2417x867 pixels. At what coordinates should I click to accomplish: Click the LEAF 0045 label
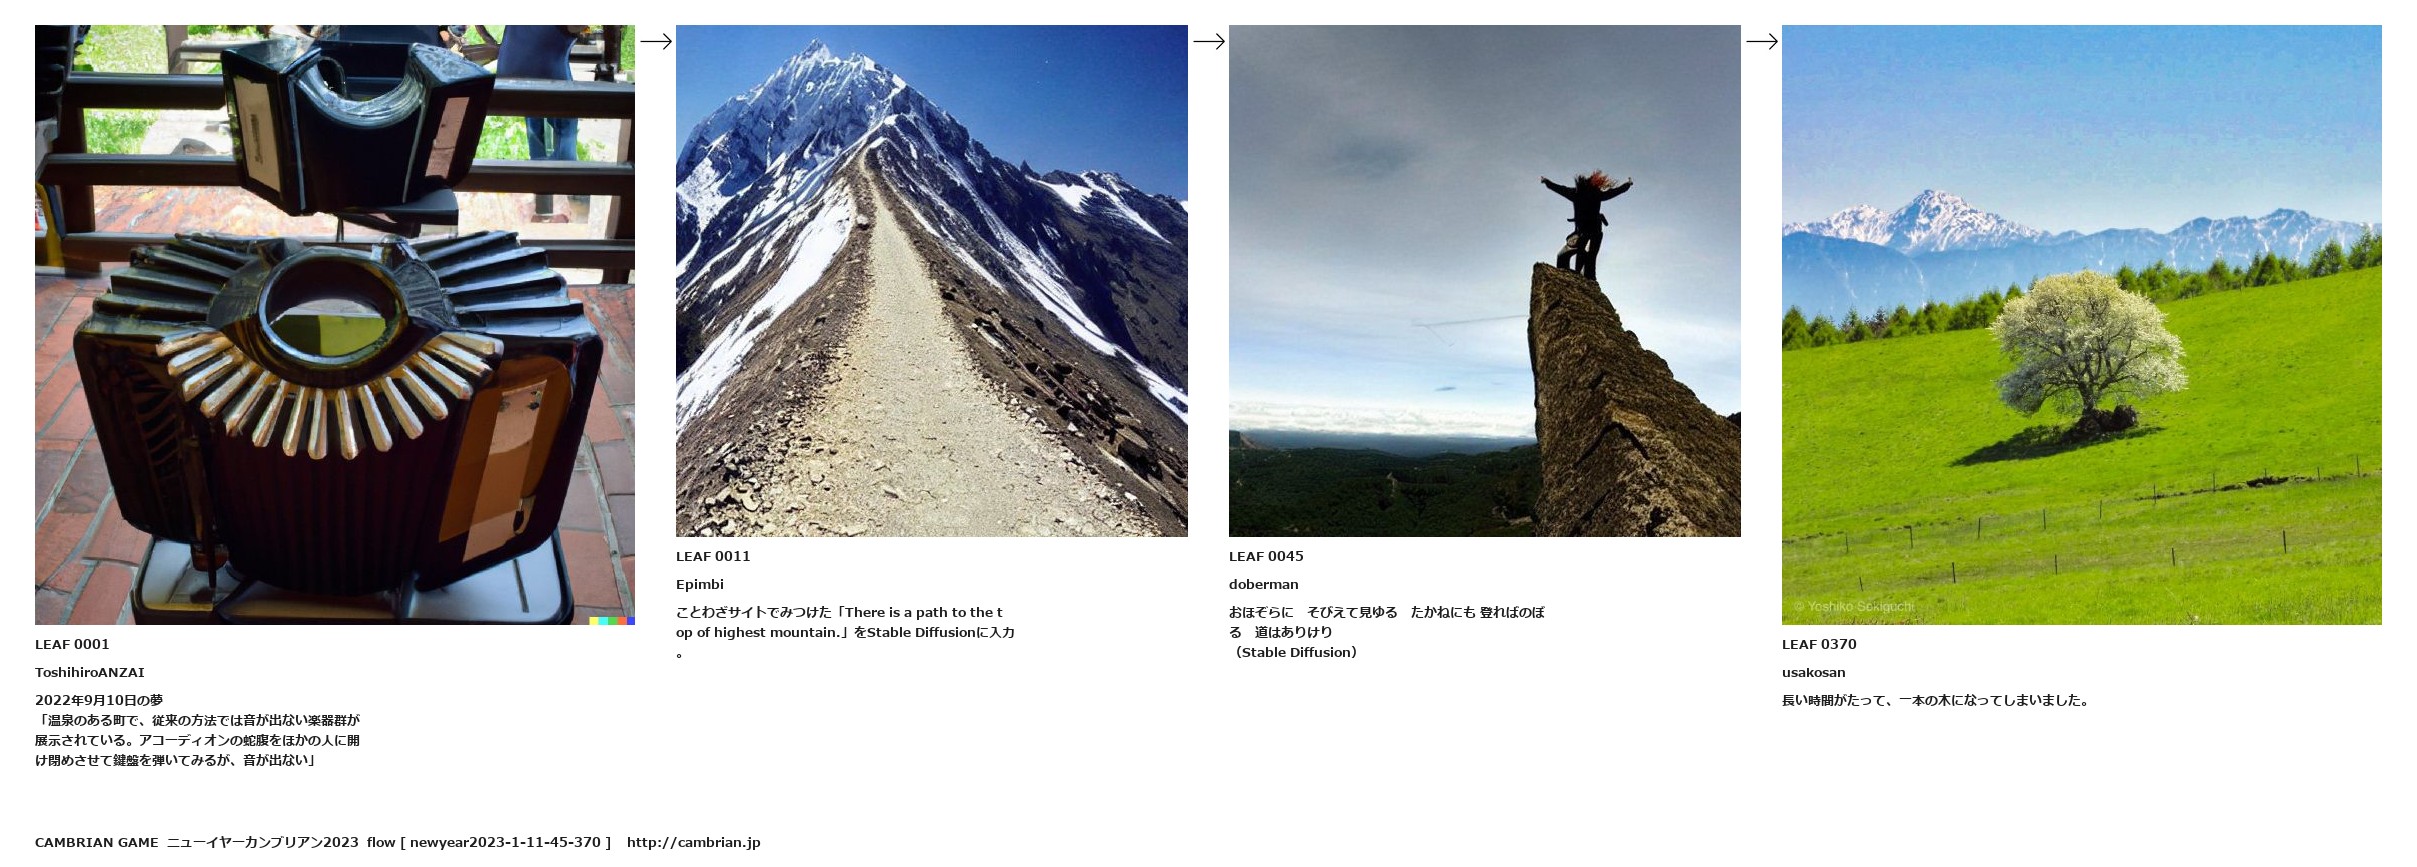[x=1266, y=556]
